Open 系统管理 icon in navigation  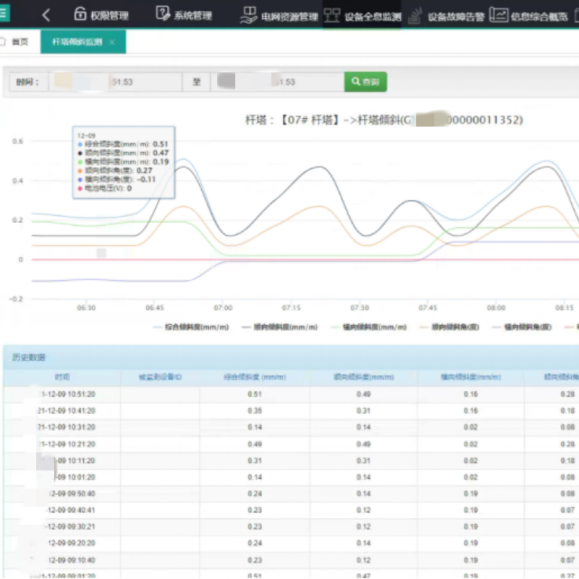click(x=162, y=14)
